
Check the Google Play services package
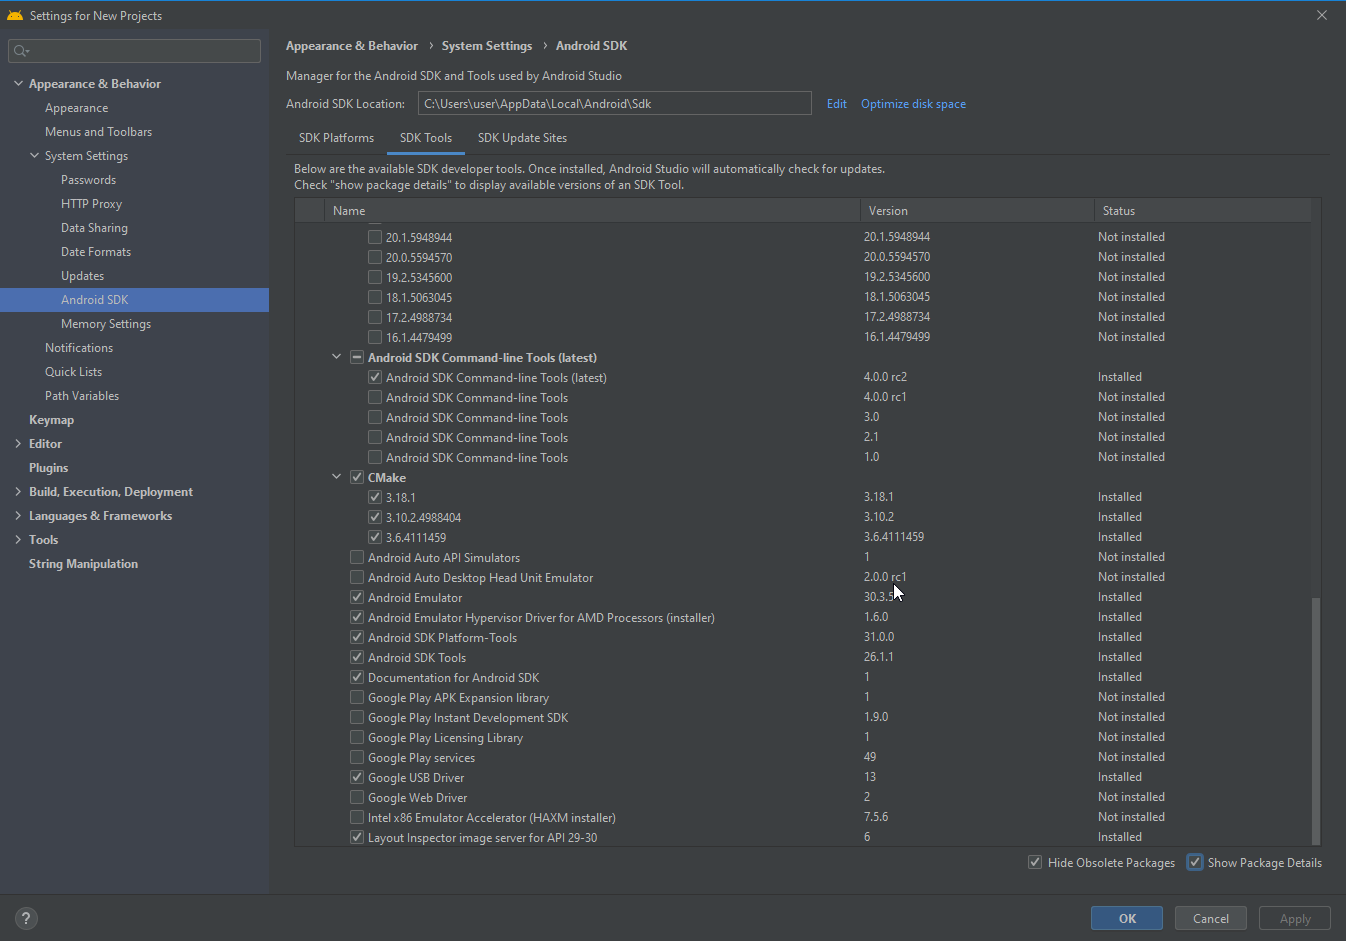pyautogui.click(x=357, y=757)
